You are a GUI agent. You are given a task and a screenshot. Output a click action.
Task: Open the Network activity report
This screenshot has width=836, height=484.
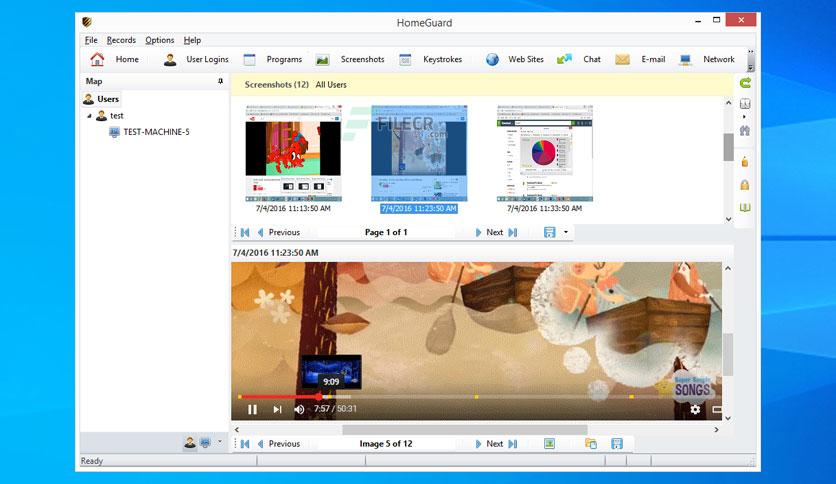[707, 59]
